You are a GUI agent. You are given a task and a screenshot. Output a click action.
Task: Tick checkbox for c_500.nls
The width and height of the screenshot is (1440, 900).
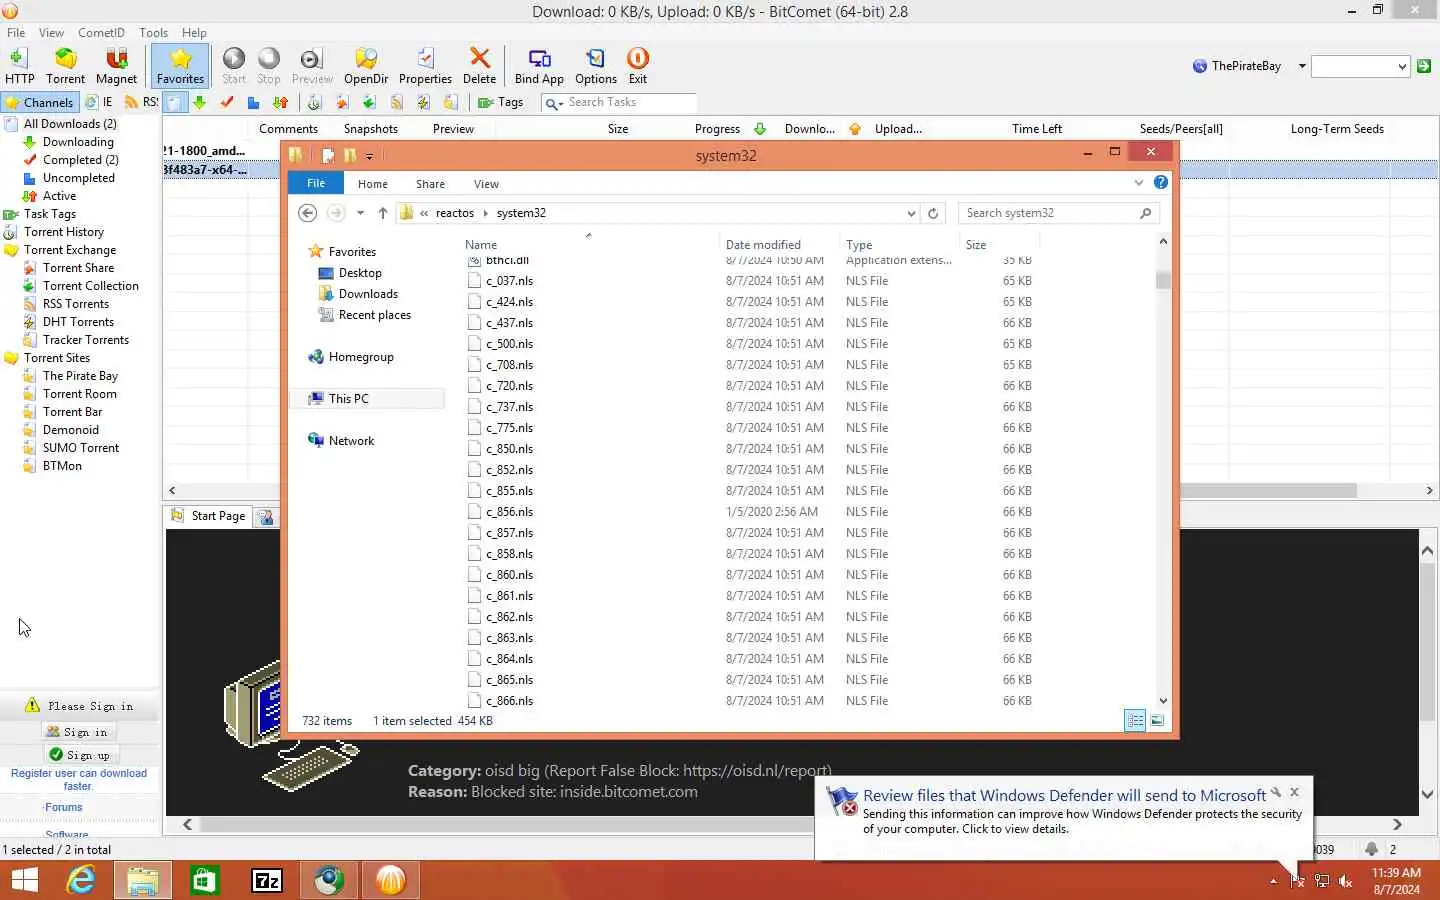click(x=474, y=344)
